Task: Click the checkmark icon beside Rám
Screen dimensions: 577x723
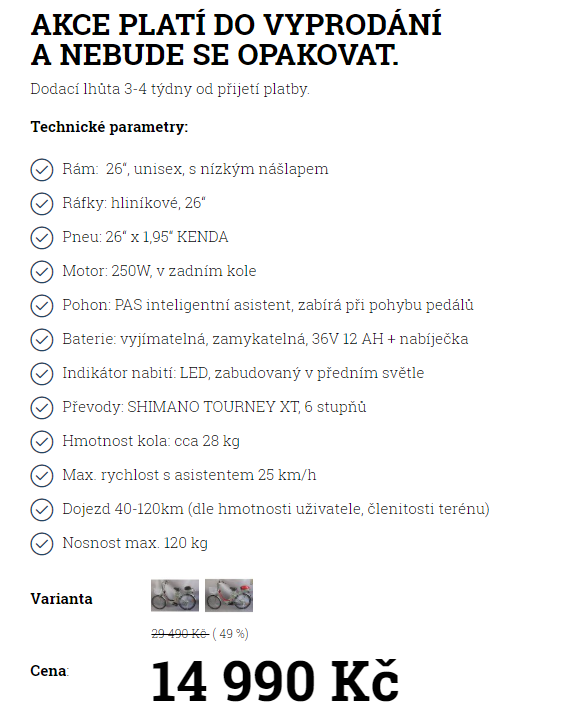Action: (x=42, y=170)
